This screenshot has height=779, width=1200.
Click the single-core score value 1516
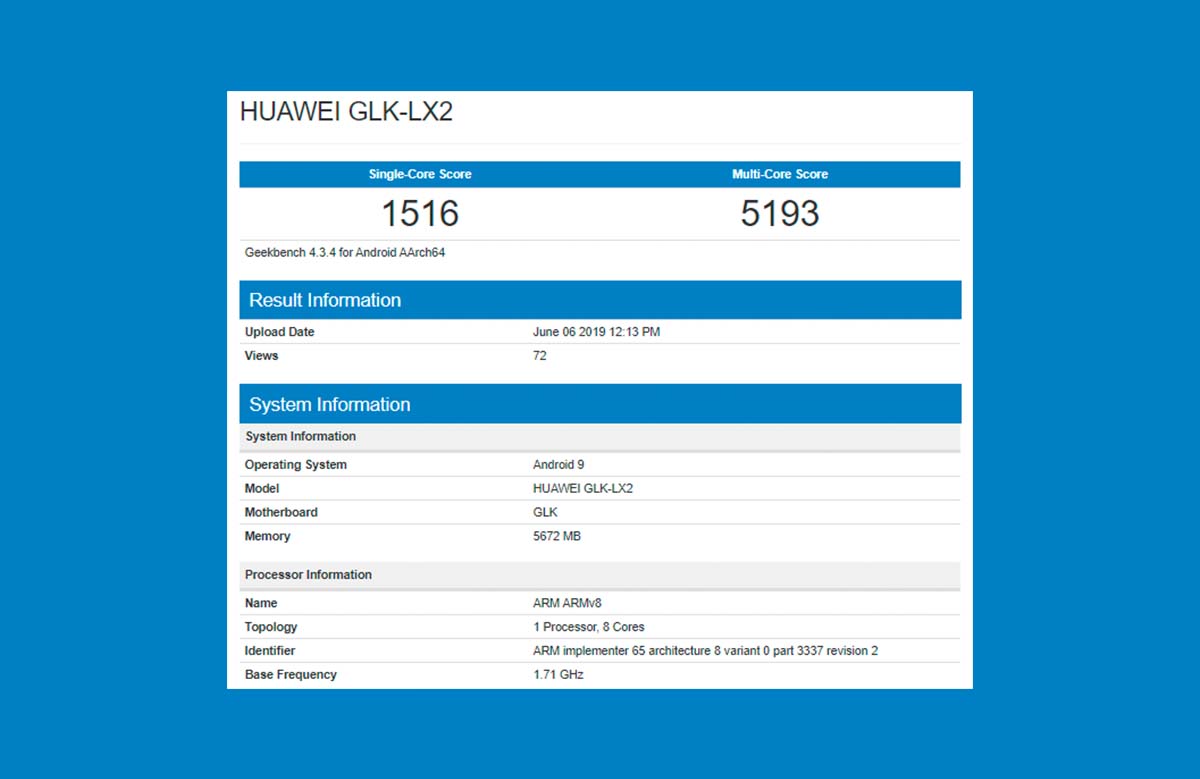click(420, 213)
